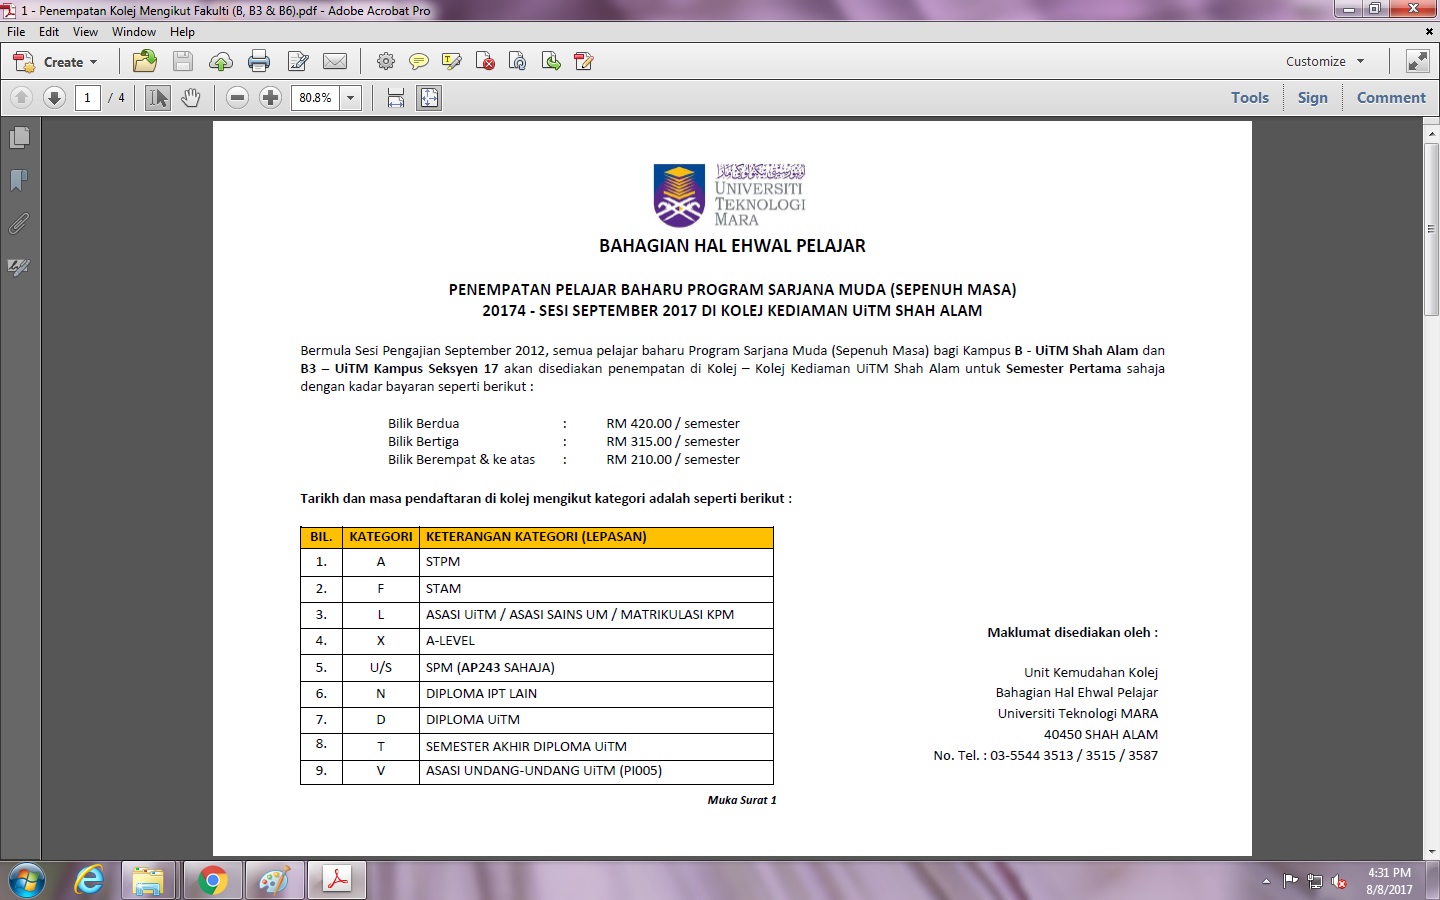Open the zoom percentage dropdown arrow
Screen dimensions: 1440x900
coord(351,97)
